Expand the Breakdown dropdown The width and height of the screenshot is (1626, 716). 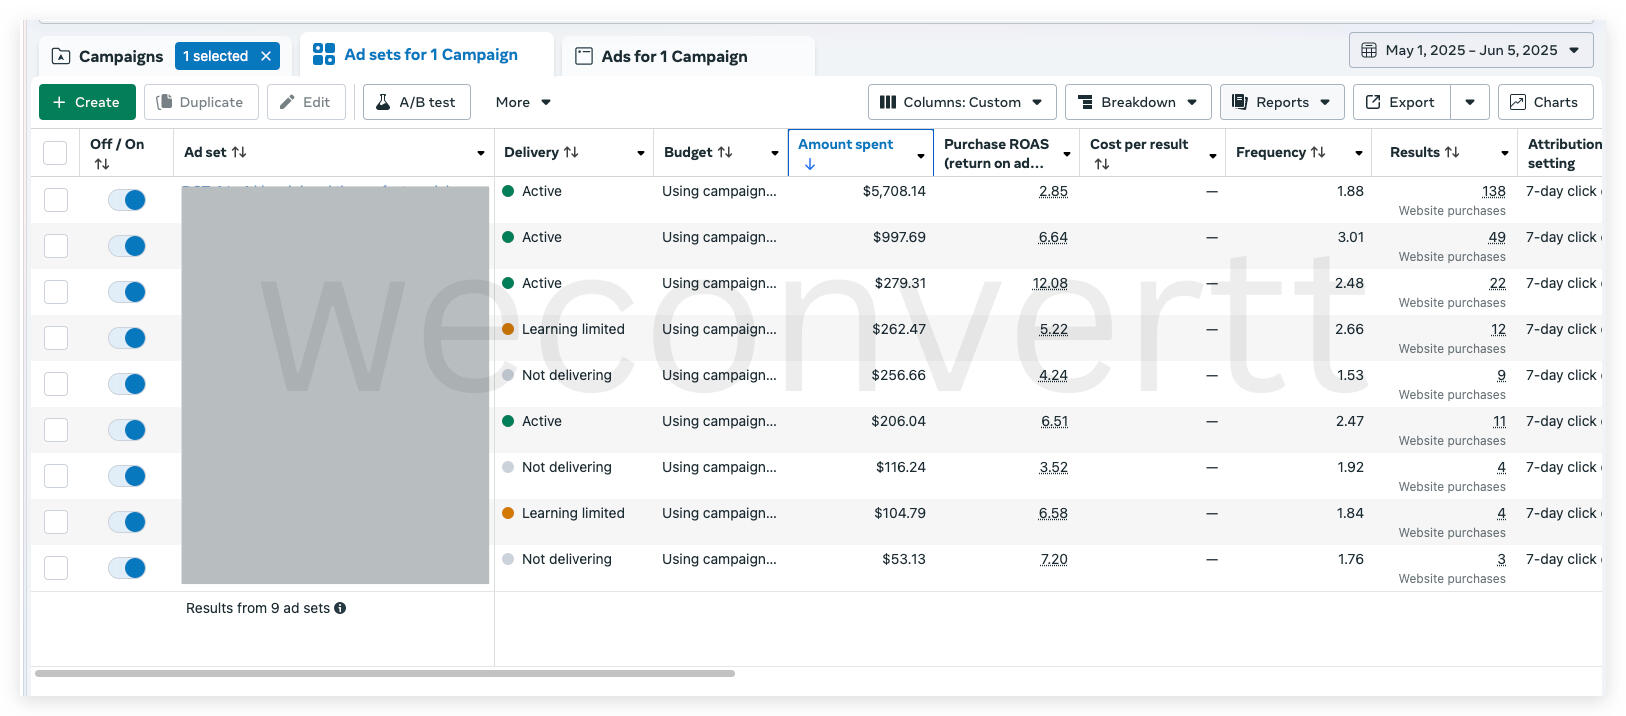1137,102
